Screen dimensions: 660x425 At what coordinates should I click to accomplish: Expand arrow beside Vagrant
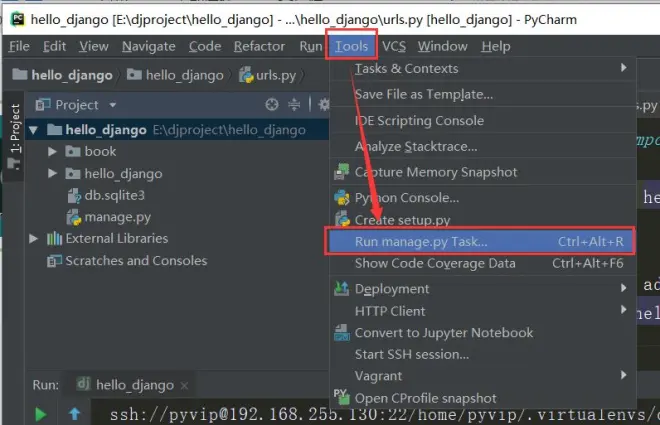(x=623, y=375)
